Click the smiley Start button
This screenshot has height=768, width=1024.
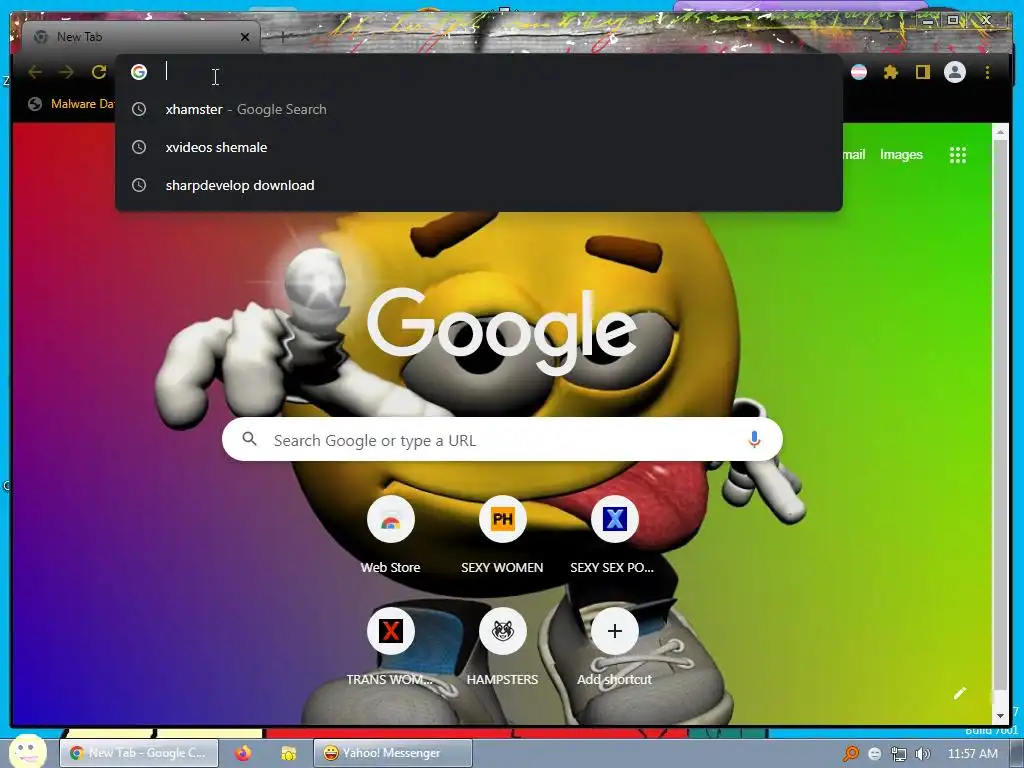coord(27,752)
